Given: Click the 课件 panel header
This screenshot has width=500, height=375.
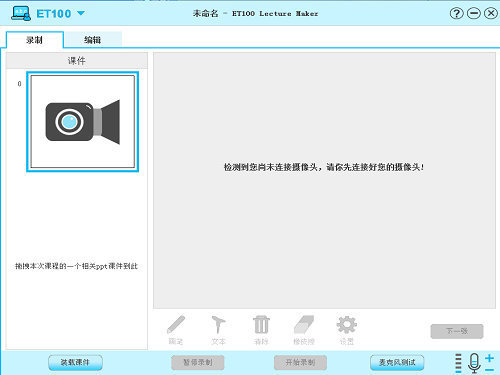Looking at the screenshot, I should [77, 61].
